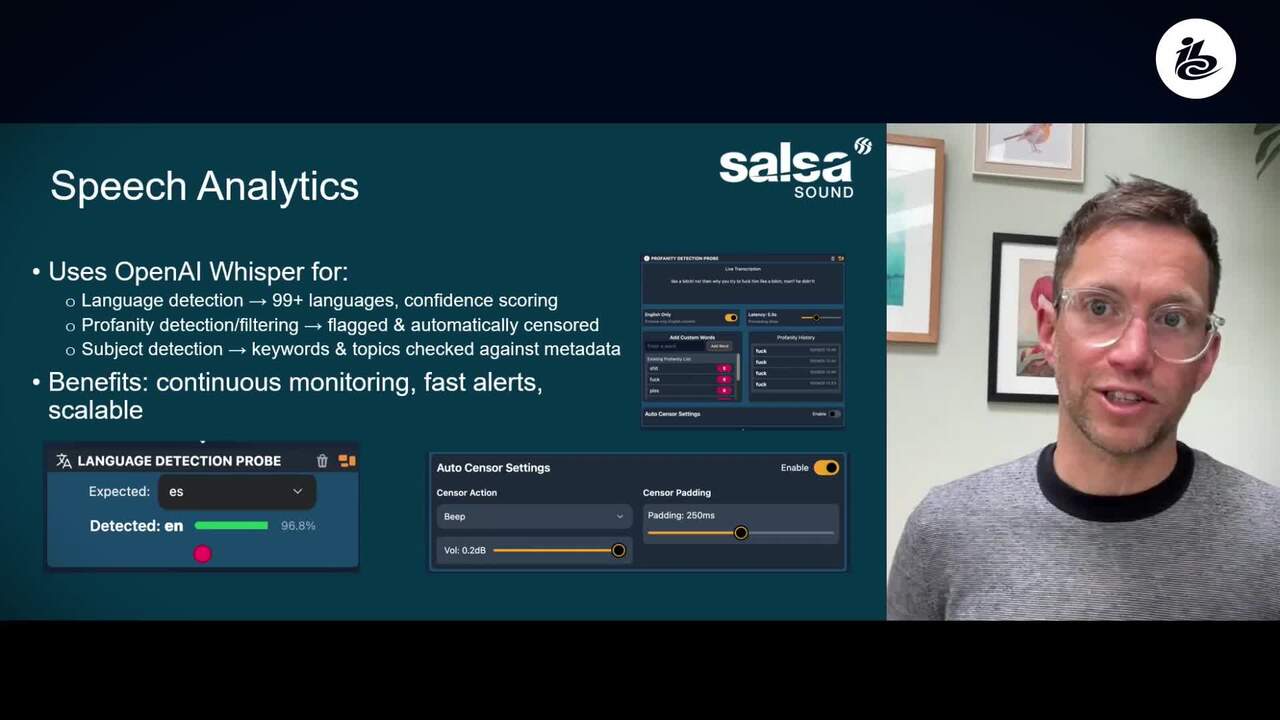Click the 'Auto Censor Settings' heading in large panel

[x=493, y=468]
